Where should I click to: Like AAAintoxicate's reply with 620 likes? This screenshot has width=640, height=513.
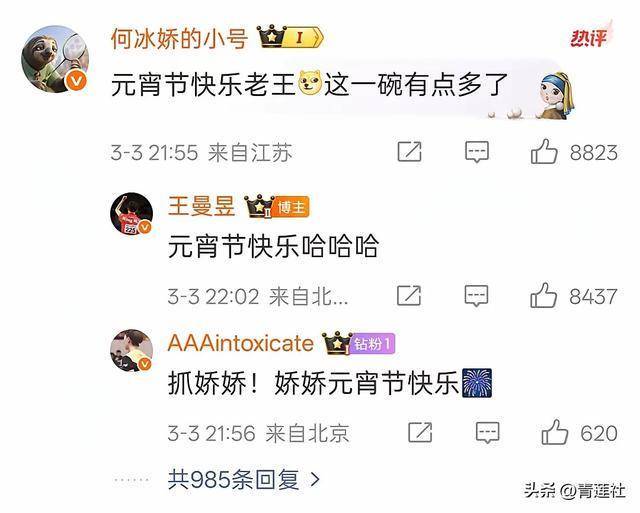coord(555,432)
